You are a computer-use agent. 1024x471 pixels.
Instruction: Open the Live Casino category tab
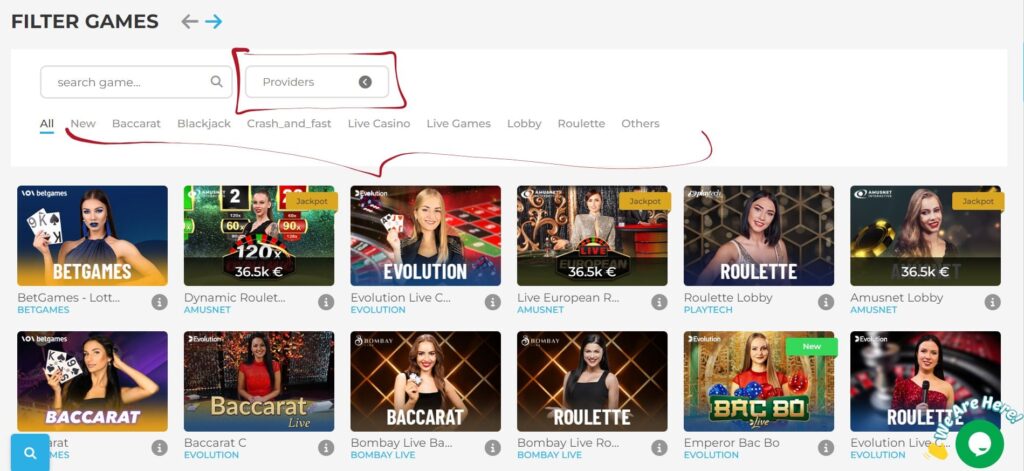(x=379, y=123)
